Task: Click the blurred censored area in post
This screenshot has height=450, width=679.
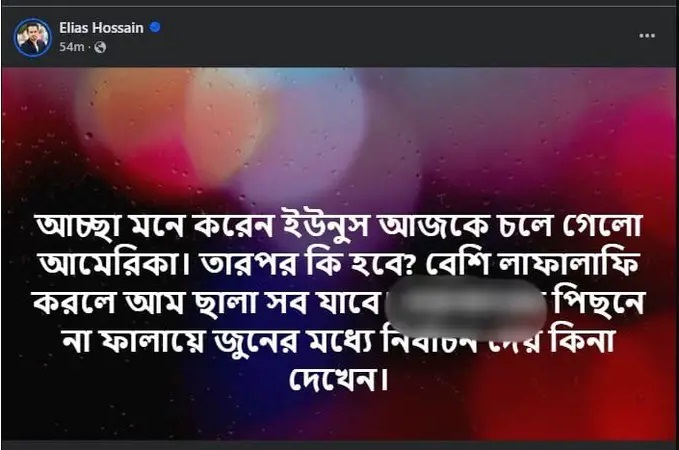Action: pyautogui.click(x=466, y=308)
